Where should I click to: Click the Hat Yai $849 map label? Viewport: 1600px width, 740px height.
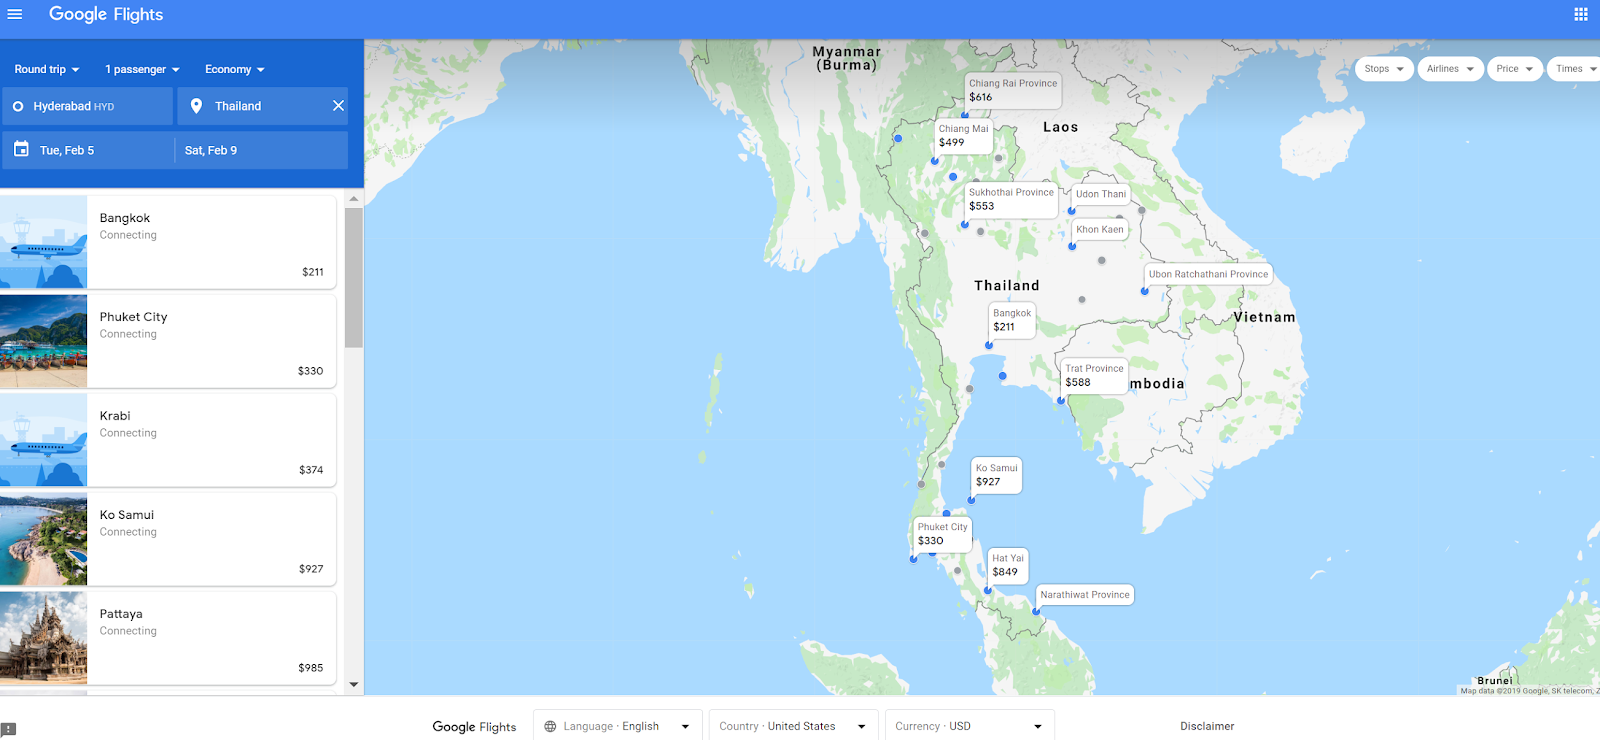point(1008,565)
